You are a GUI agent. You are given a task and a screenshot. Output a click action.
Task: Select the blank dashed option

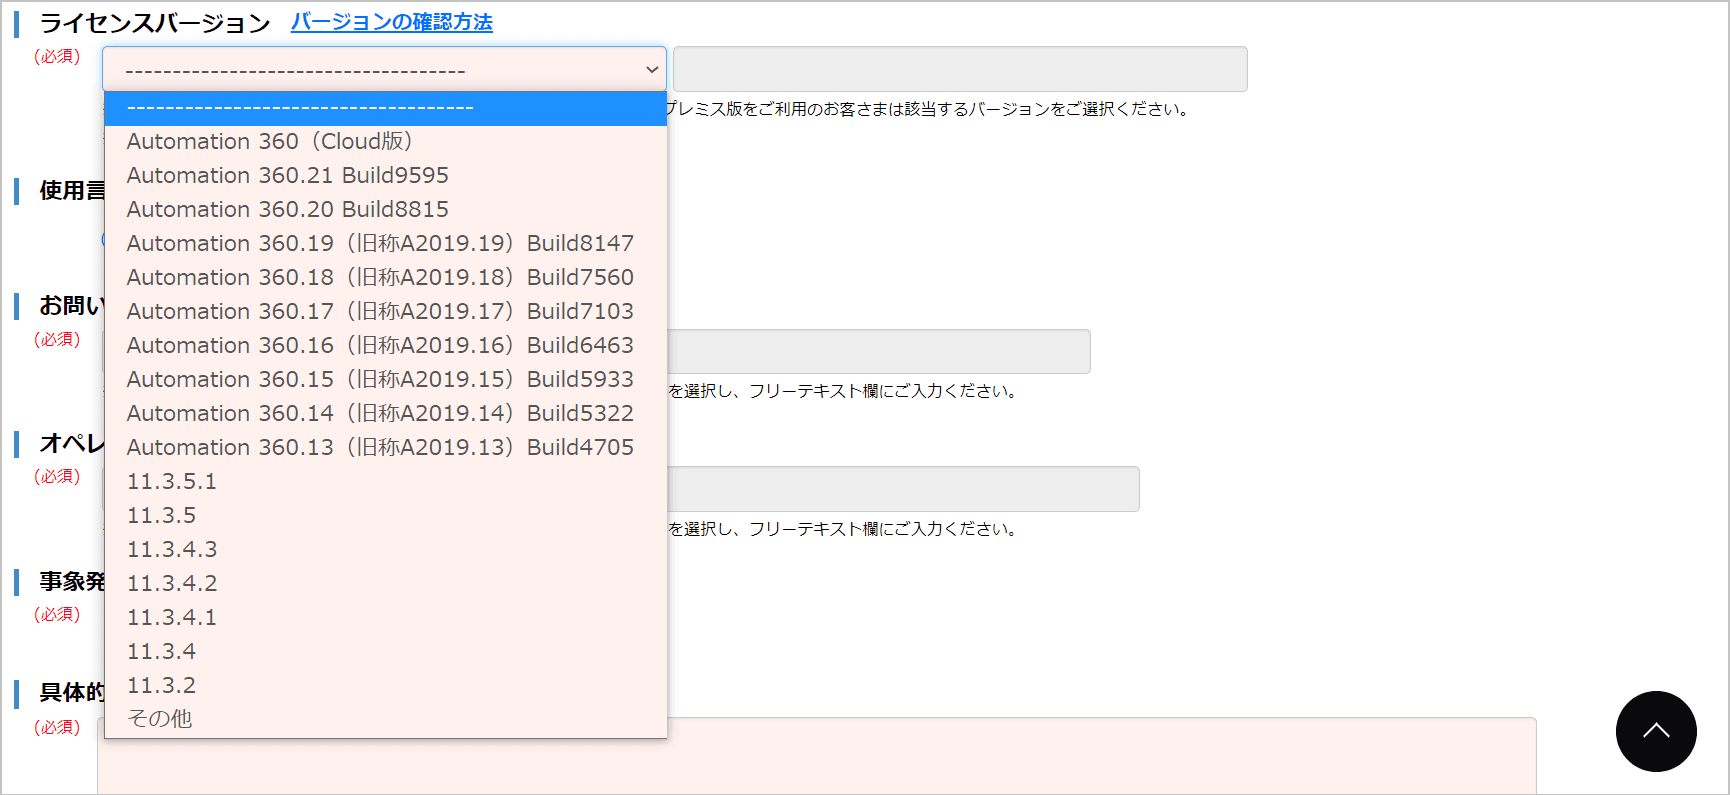(x=386, y=108)
